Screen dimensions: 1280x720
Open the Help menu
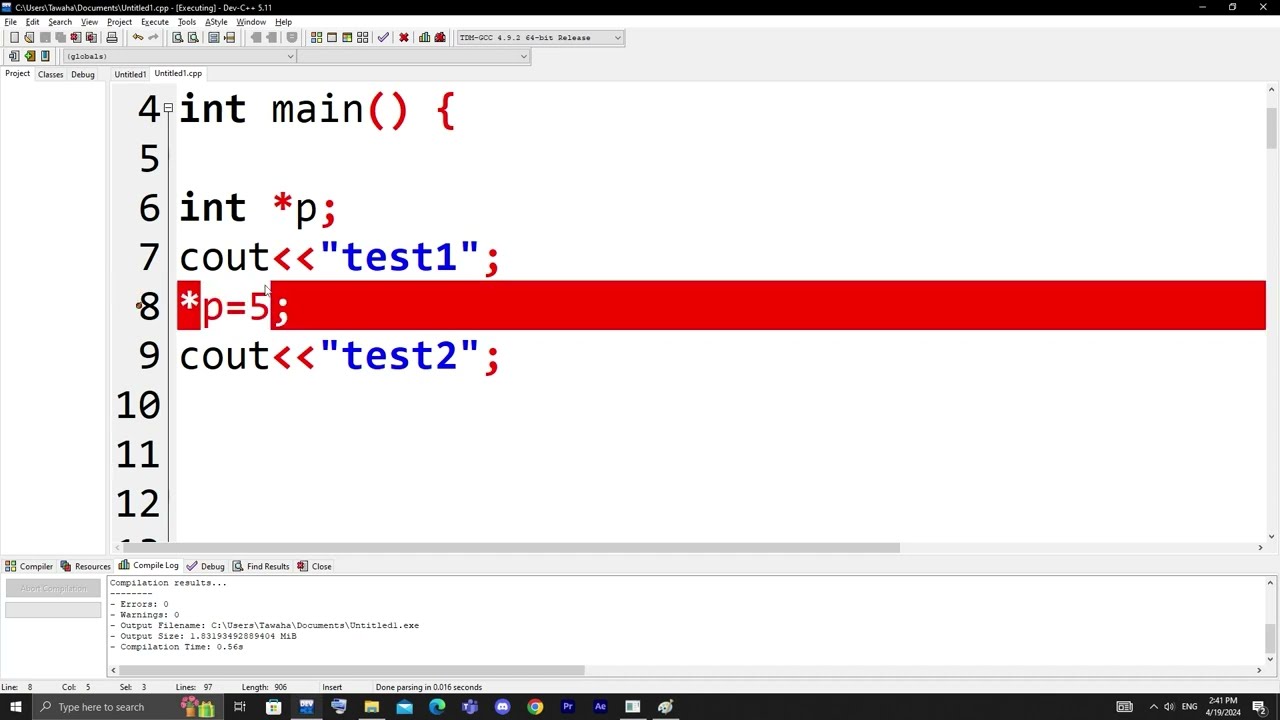(x=284, y=21)
